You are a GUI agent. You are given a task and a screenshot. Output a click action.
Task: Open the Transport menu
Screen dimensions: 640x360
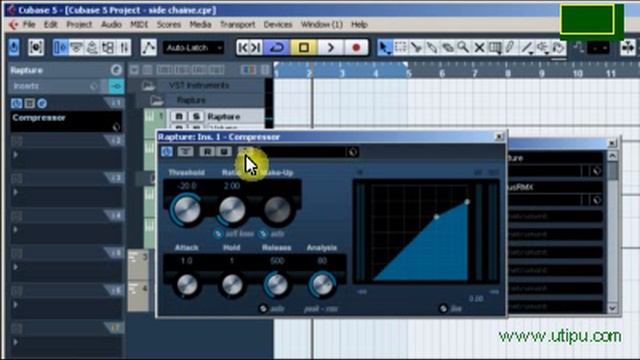pyautogui.click(x=238, y=25)
